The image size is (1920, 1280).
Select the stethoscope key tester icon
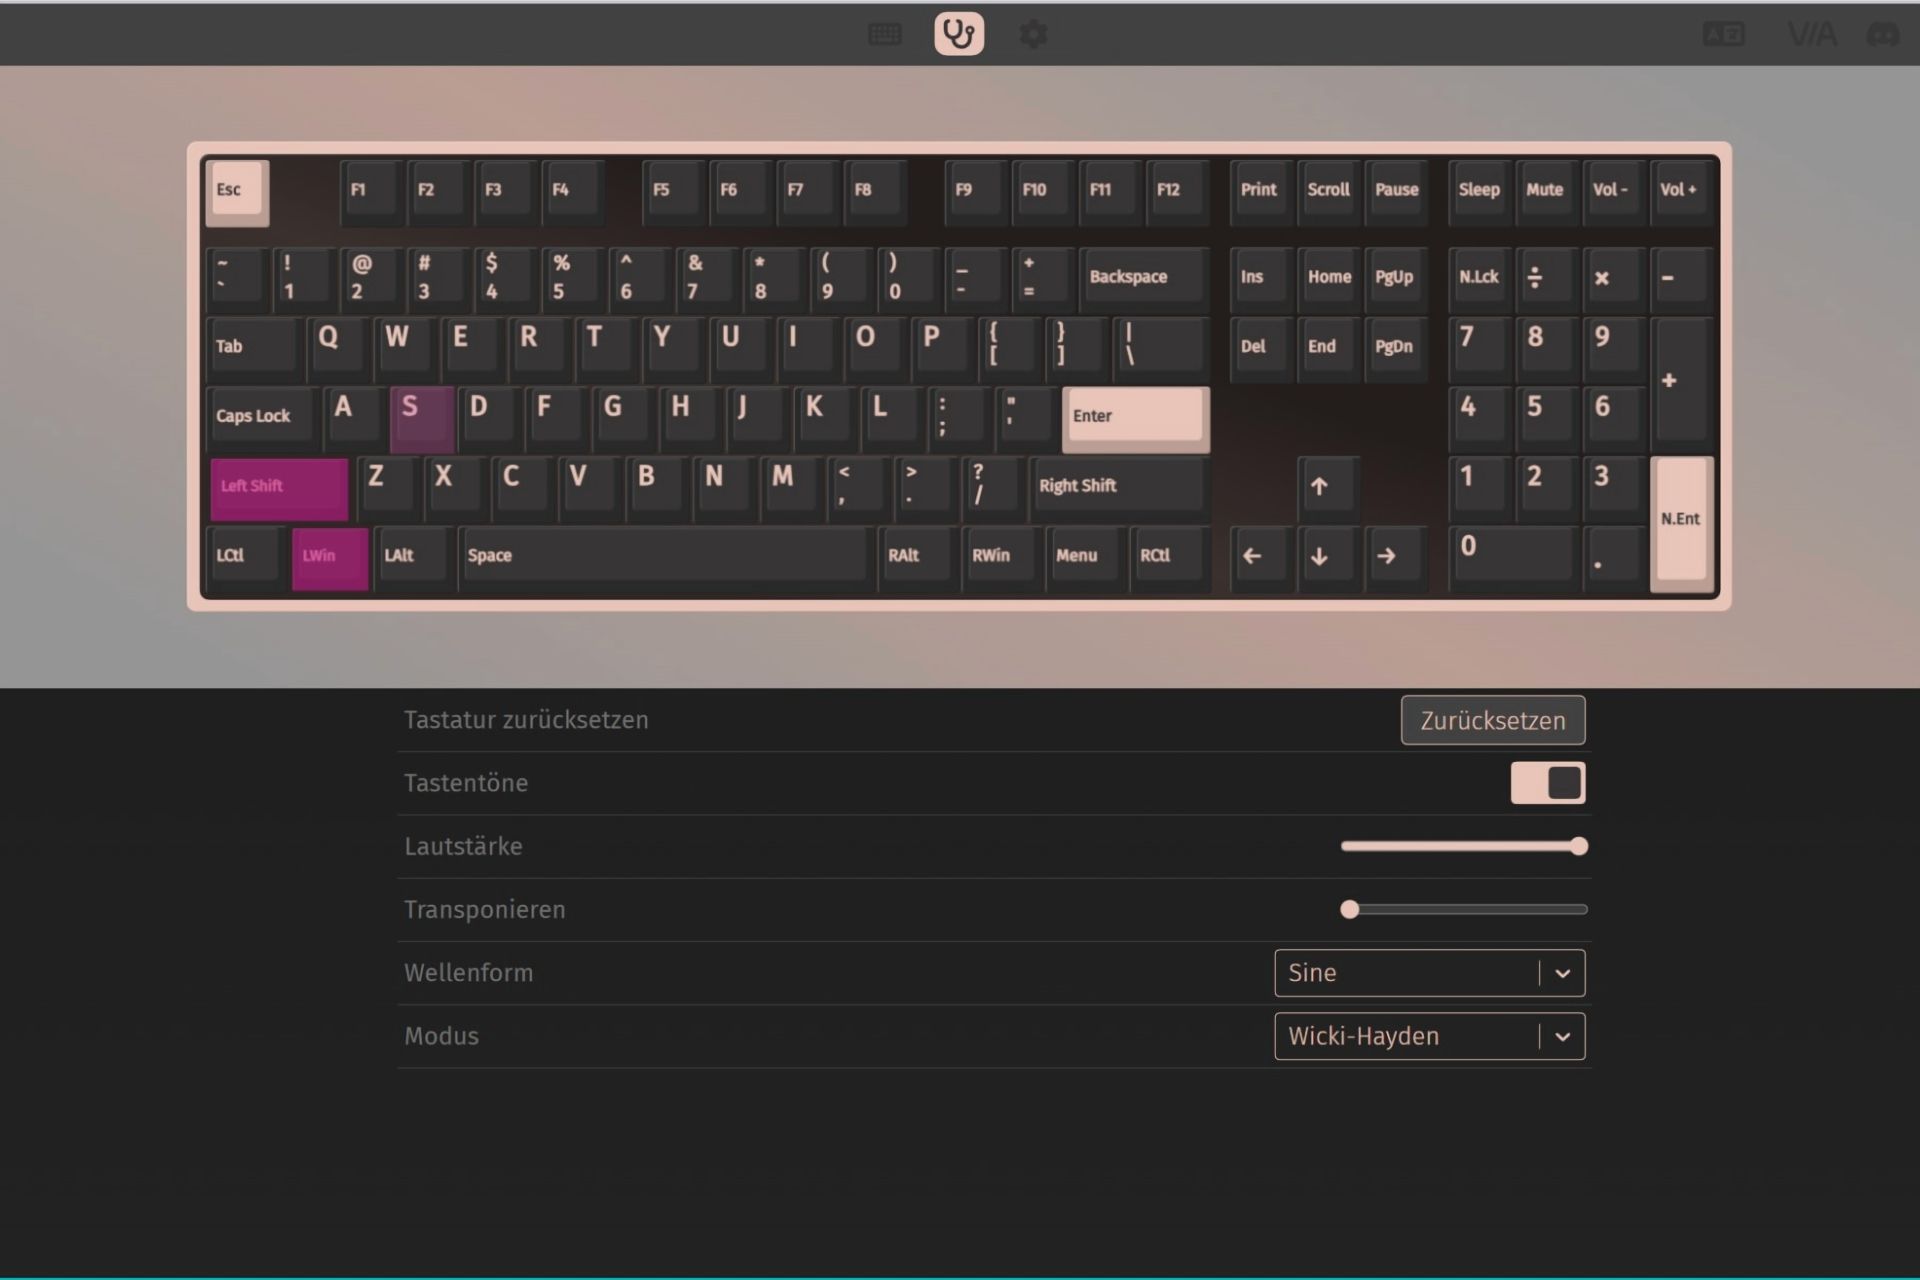(959, 35)
